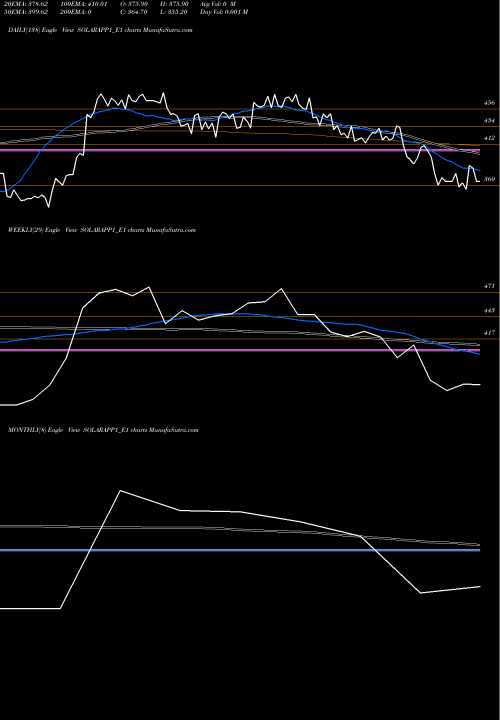Click the 412 price label on daily chart
Screen dimensions: 500x720
point(489,138)
